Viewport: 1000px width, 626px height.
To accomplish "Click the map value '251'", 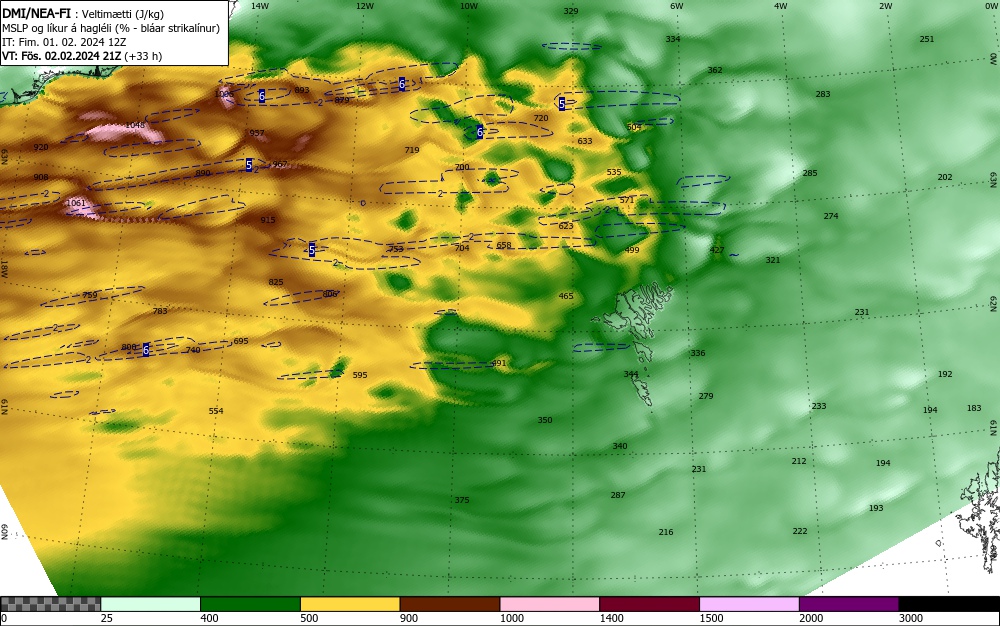I will click(927, 39).
